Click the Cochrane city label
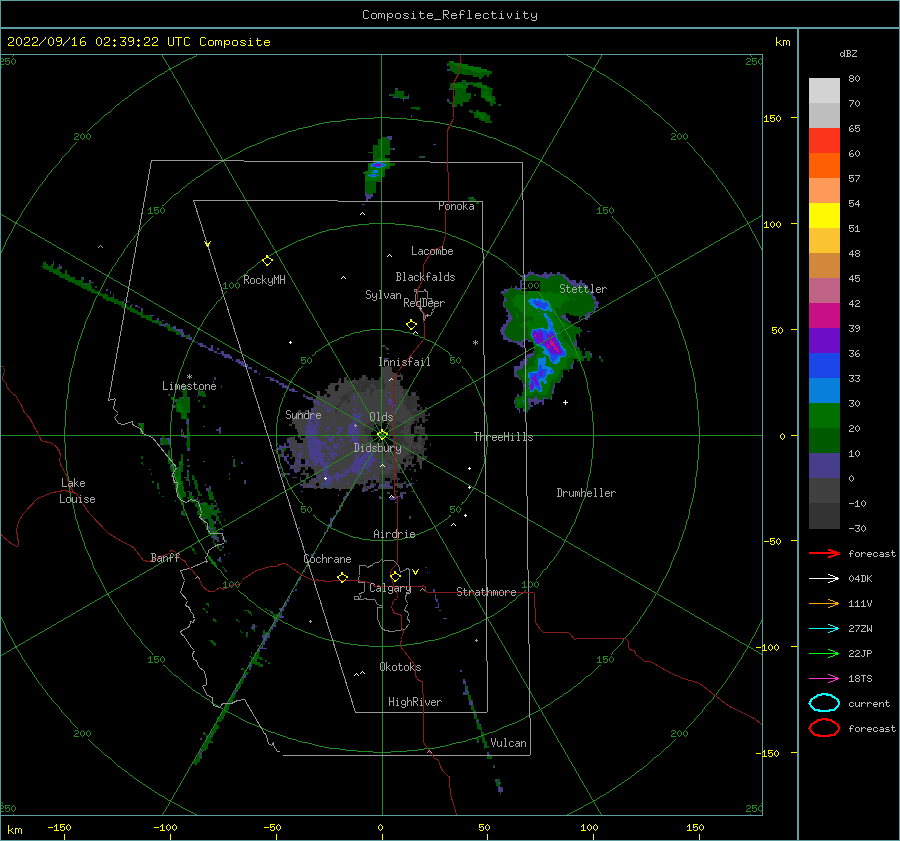Screen dimensions: 900x841 point(327,559)
